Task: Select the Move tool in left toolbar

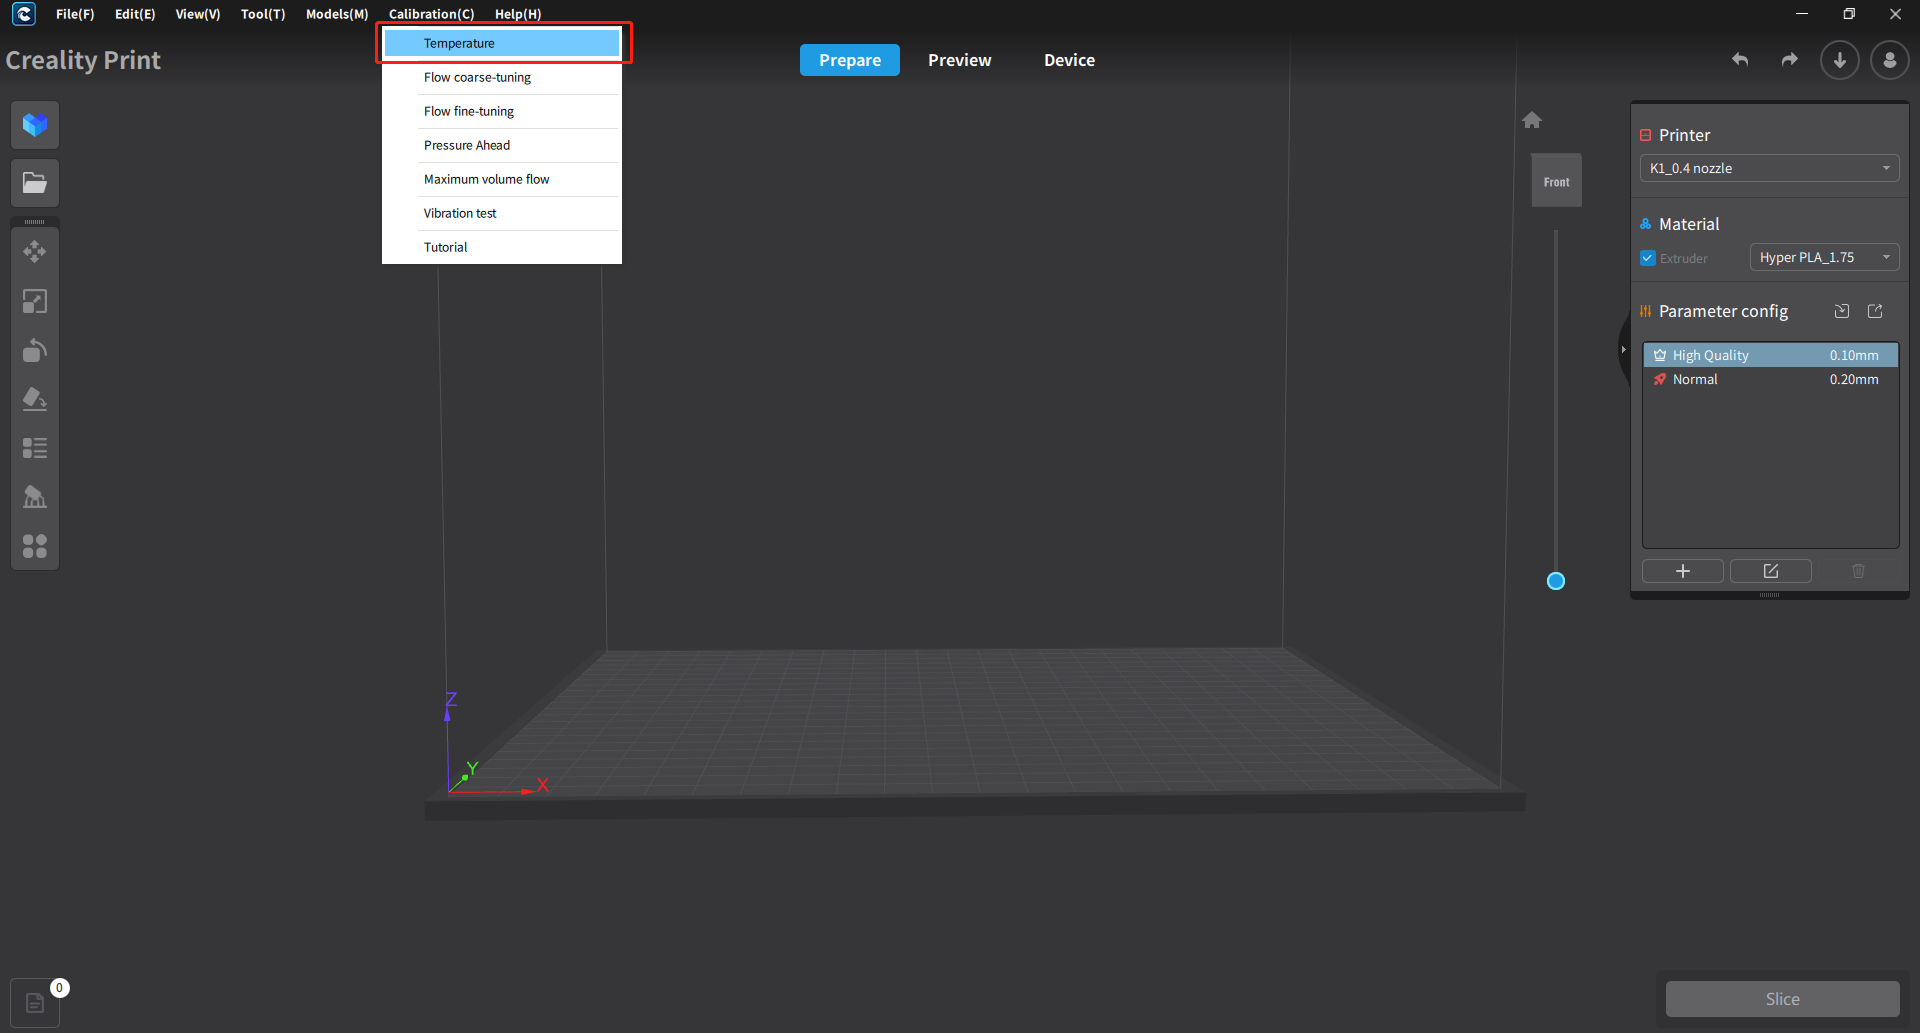Action: 35,251
